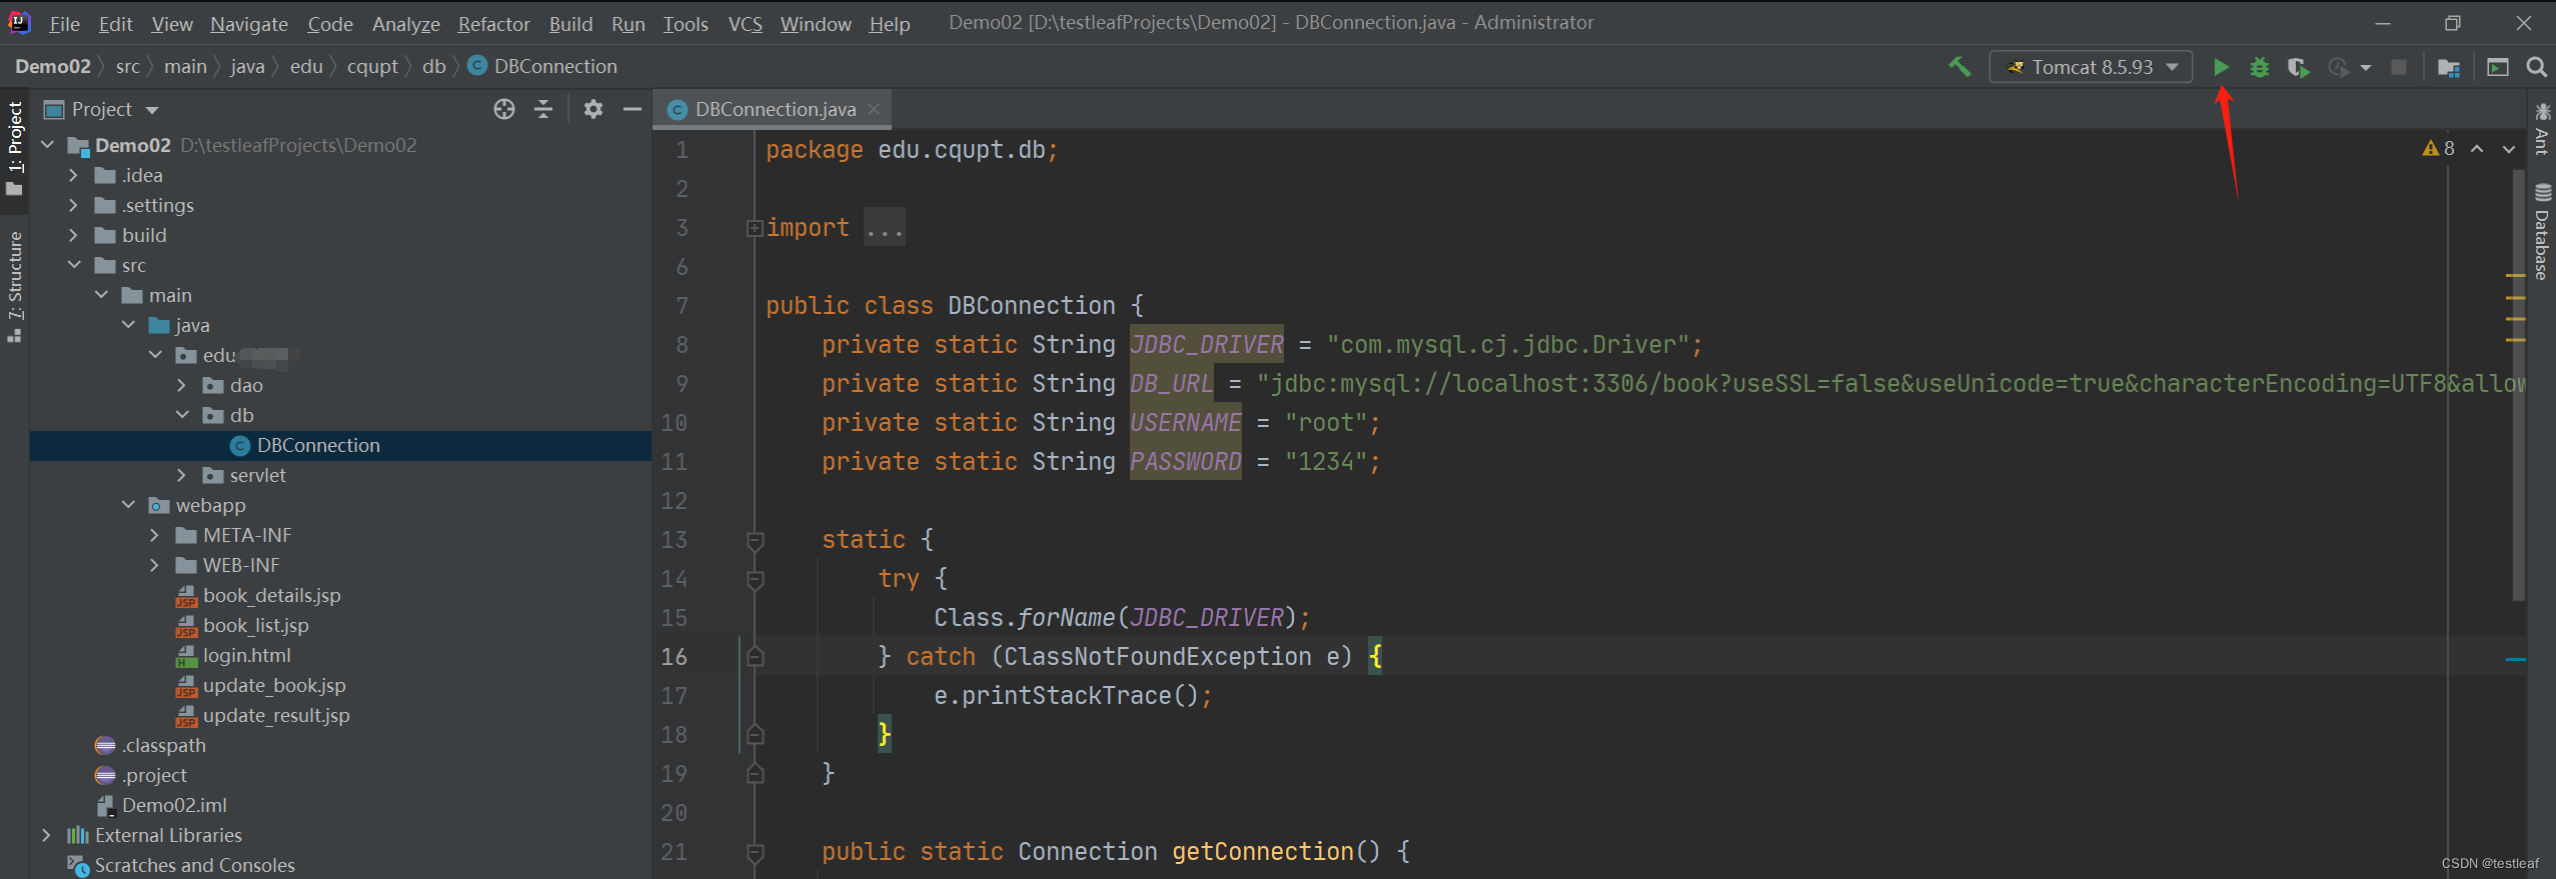Fold the try block at line 14
Image resolution: width=2556 pixels, height=879 pixels.
click(755, 580)
